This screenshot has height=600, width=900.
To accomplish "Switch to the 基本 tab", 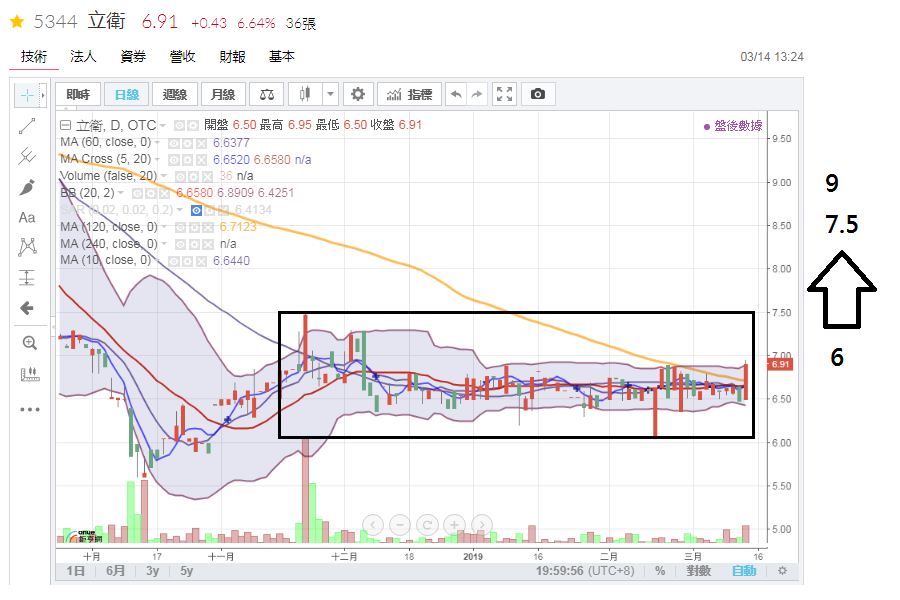I will 282,56.
